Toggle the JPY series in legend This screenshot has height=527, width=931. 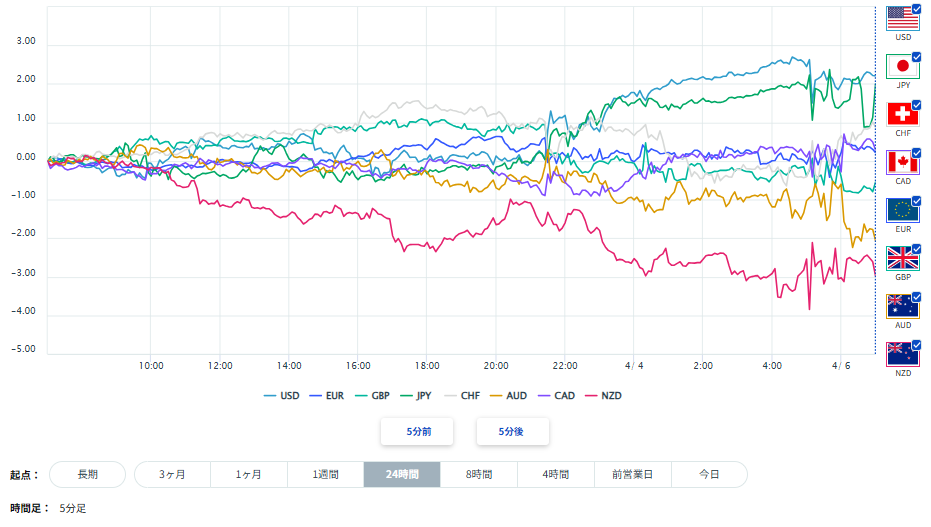[416, 396]
